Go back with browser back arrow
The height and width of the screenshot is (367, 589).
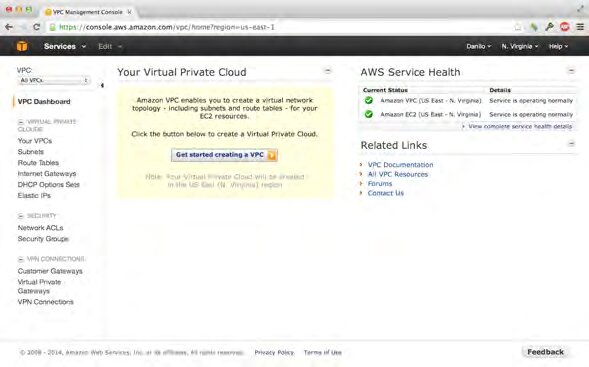(x=9, y=27)
